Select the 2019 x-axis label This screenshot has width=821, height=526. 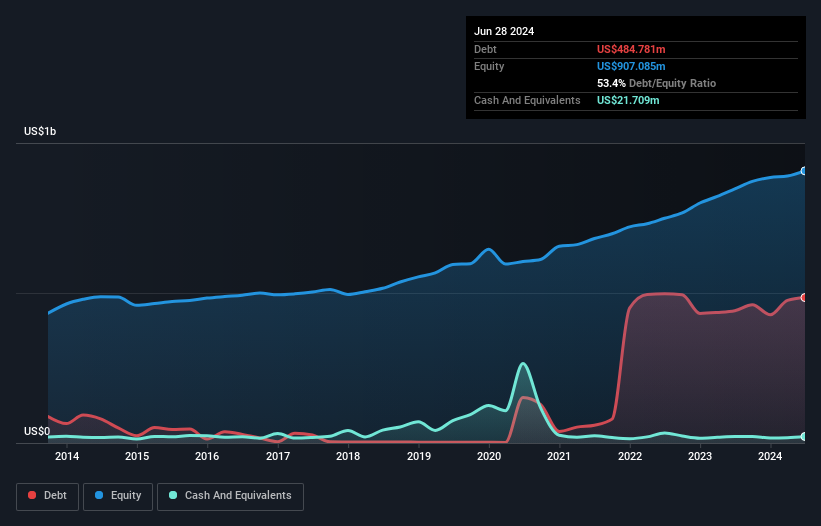[x=419, y=456]
